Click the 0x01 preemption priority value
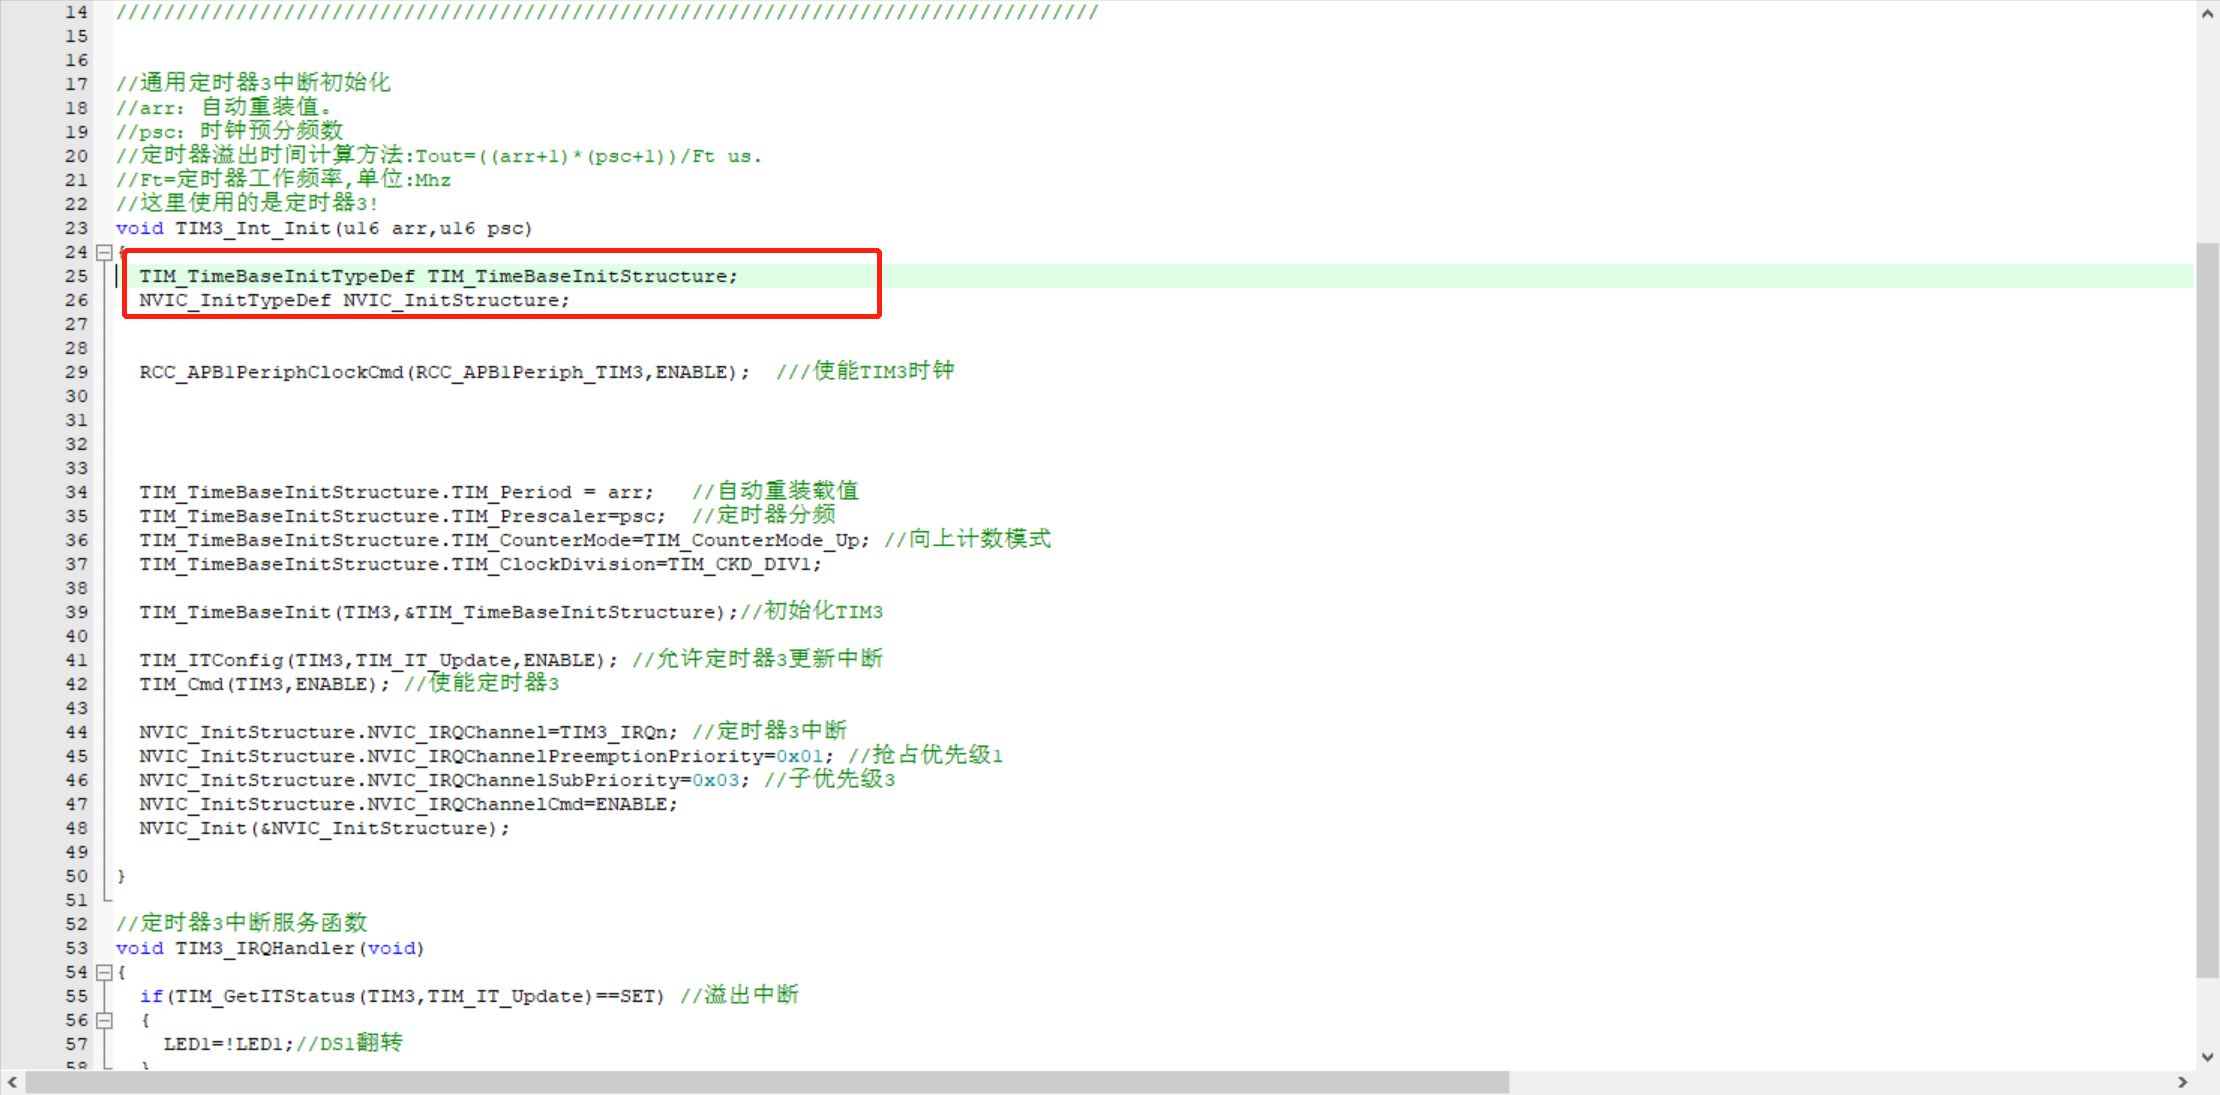 tap(799, 756)
